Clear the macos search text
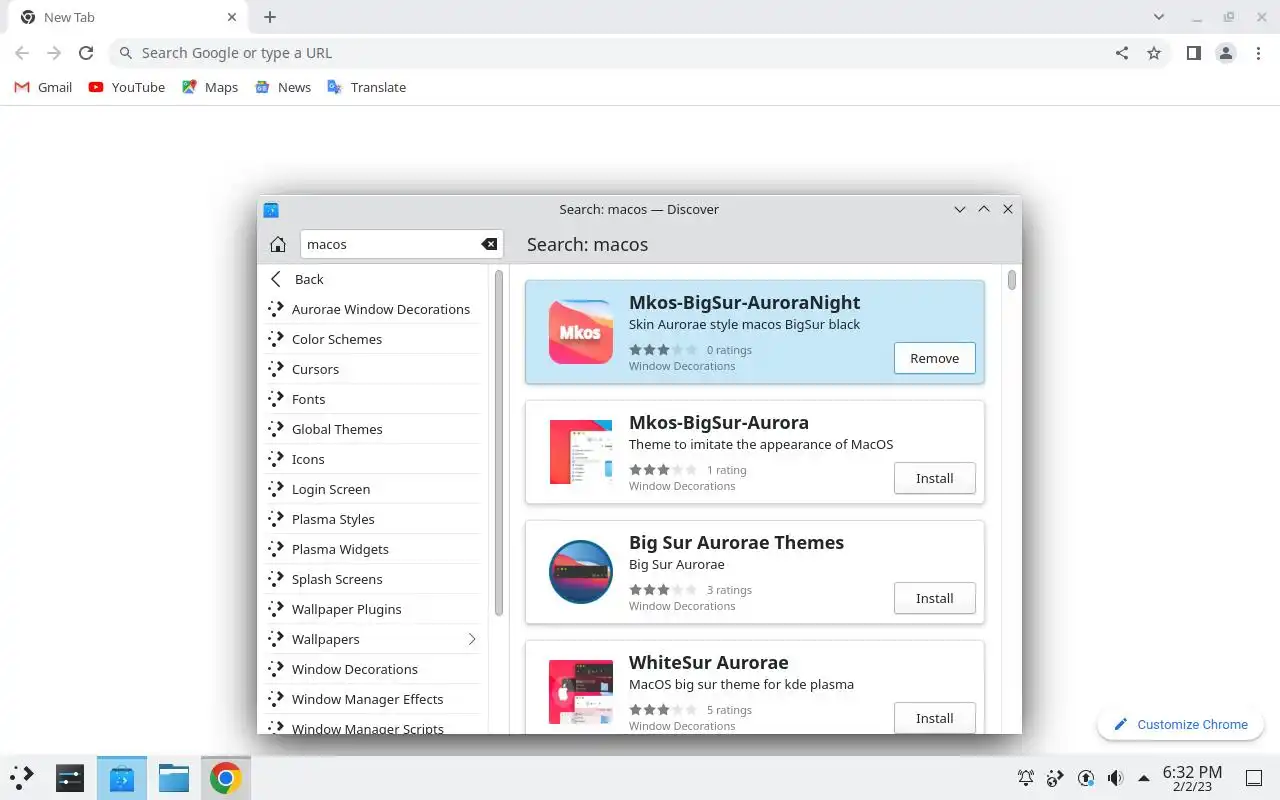This screenshot has height=800, width=1280. click(489, 244)
